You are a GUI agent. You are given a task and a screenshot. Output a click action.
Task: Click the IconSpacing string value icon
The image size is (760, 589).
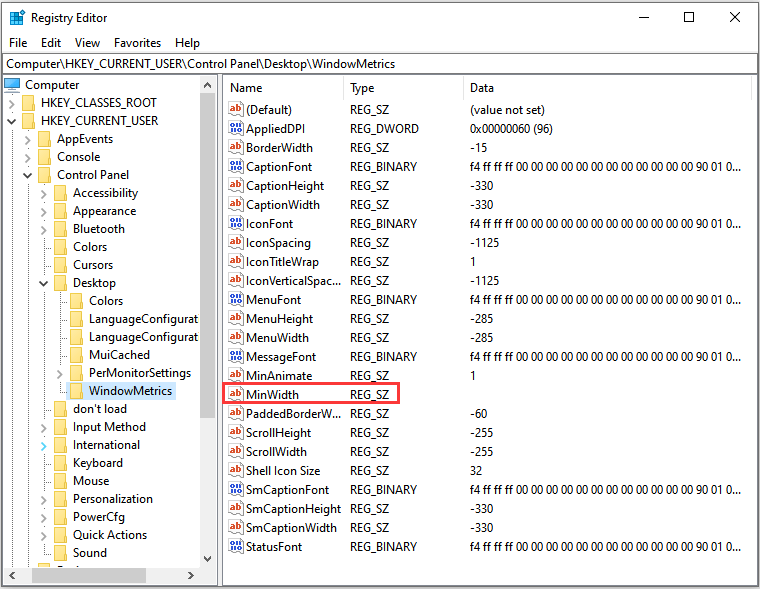(236, 242)
